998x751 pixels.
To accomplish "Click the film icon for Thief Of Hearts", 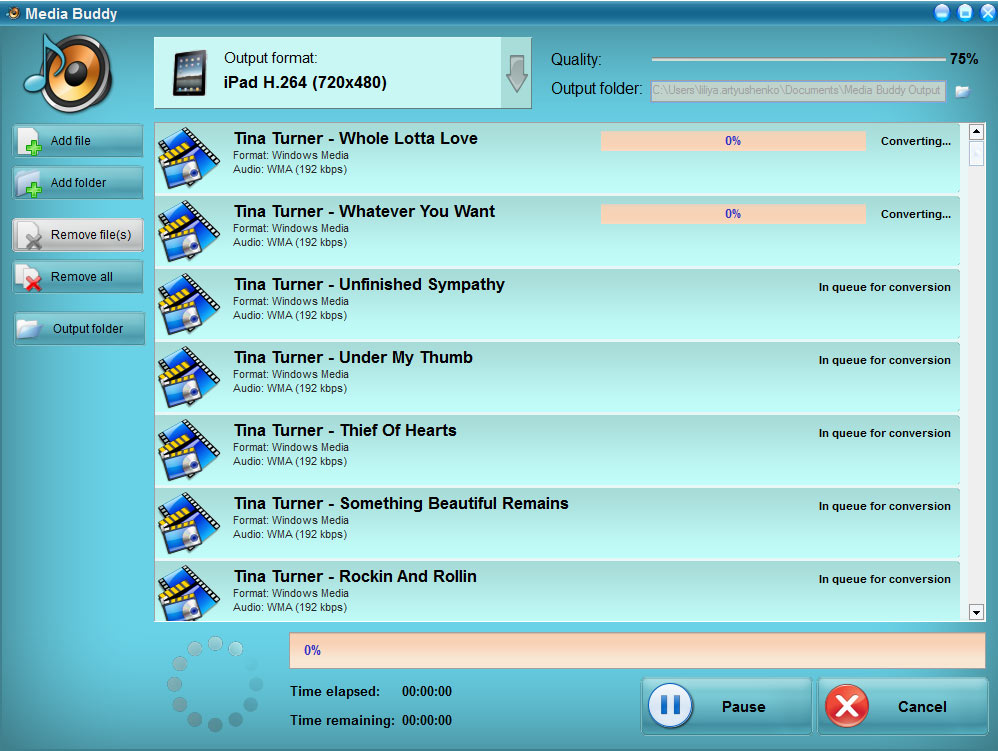I will pos(188,450).
